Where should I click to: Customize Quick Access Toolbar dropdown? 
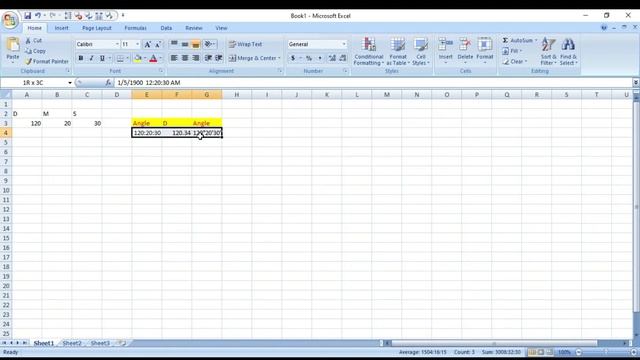tap(123, 16)
